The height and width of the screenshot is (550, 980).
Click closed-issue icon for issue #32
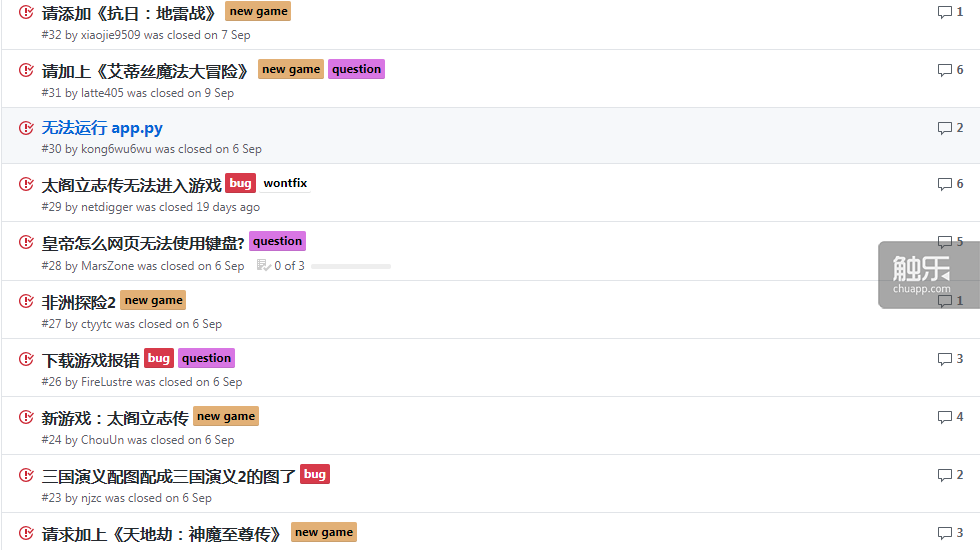point(26,12)
